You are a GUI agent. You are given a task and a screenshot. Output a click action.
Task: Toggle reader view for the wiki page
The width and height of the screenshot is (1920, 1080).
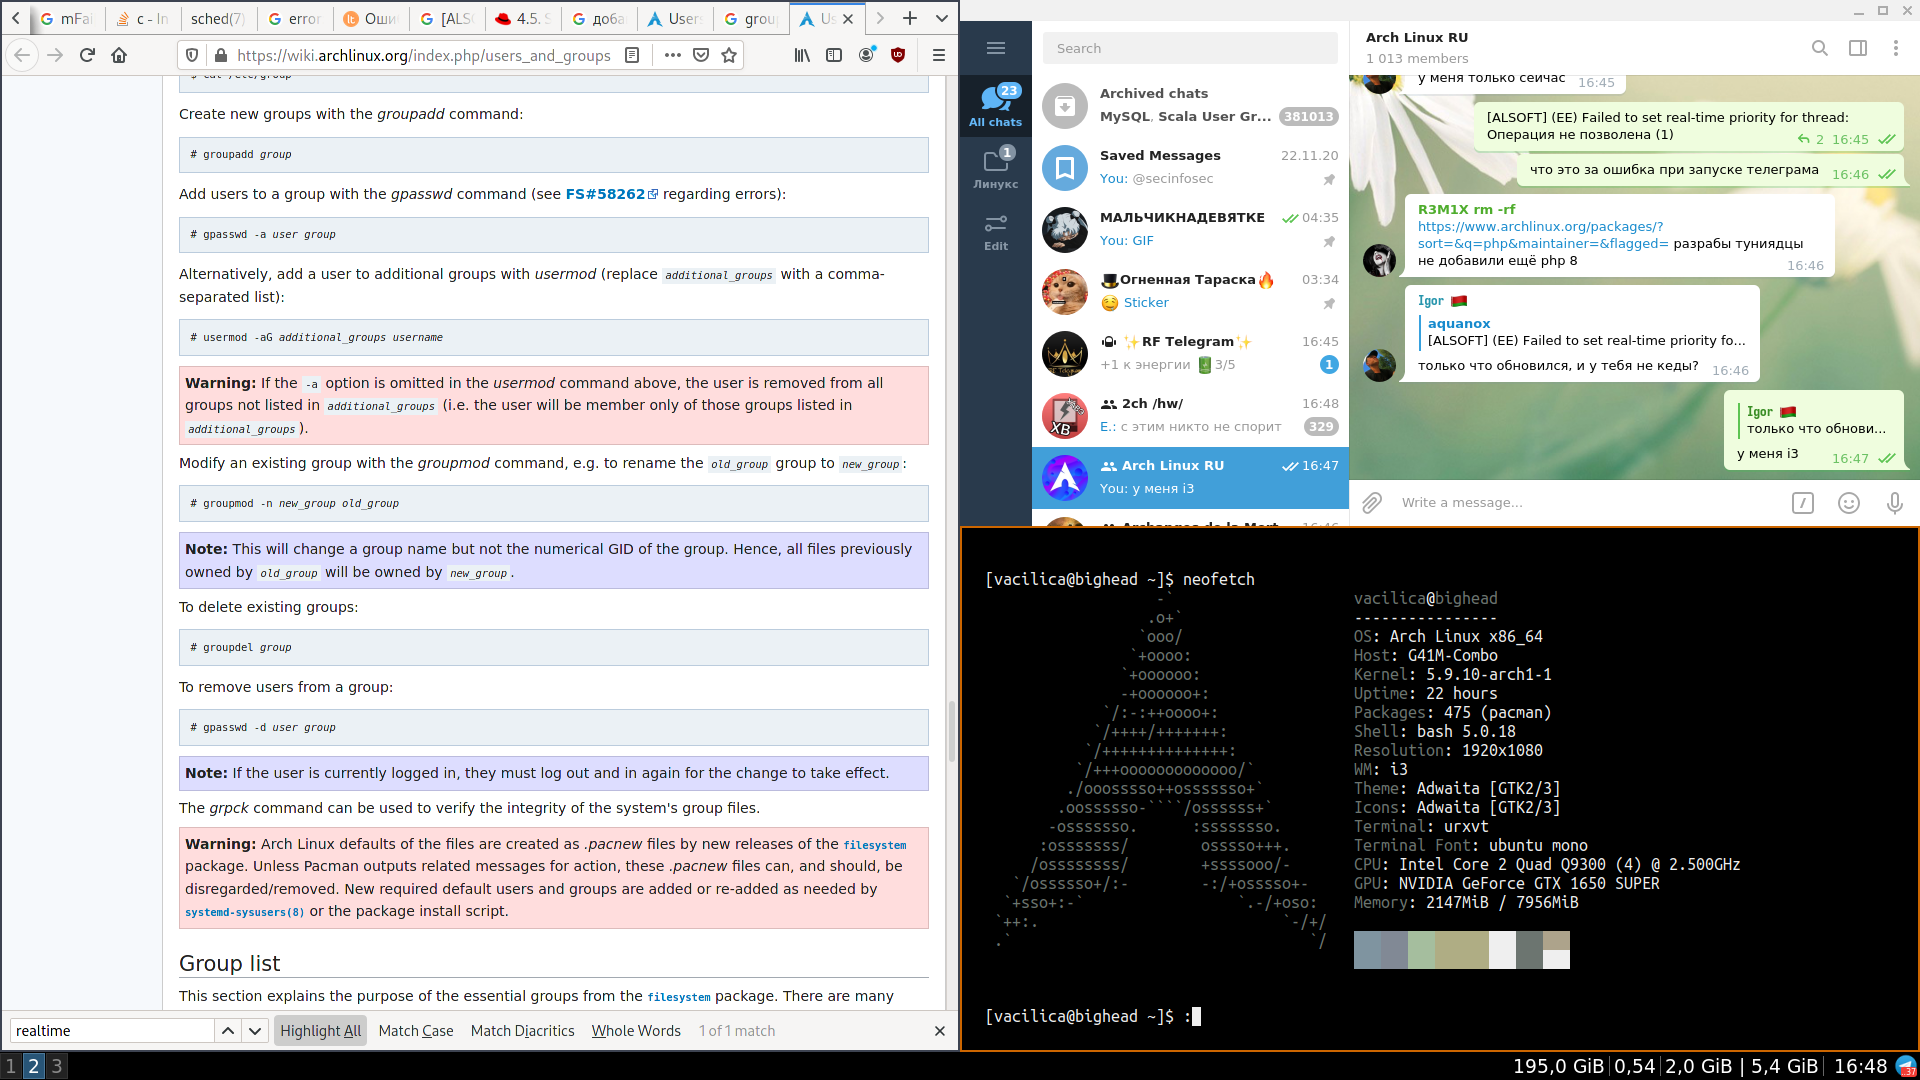tap(632, 55)
